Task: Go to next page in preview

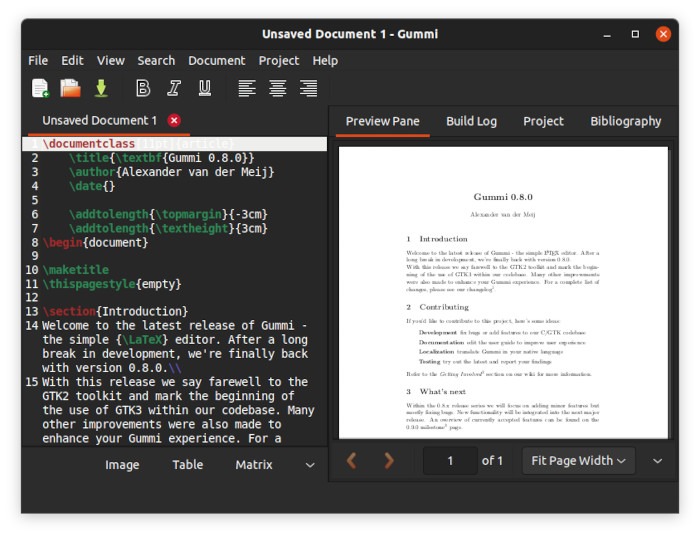Action: (389, 460)
